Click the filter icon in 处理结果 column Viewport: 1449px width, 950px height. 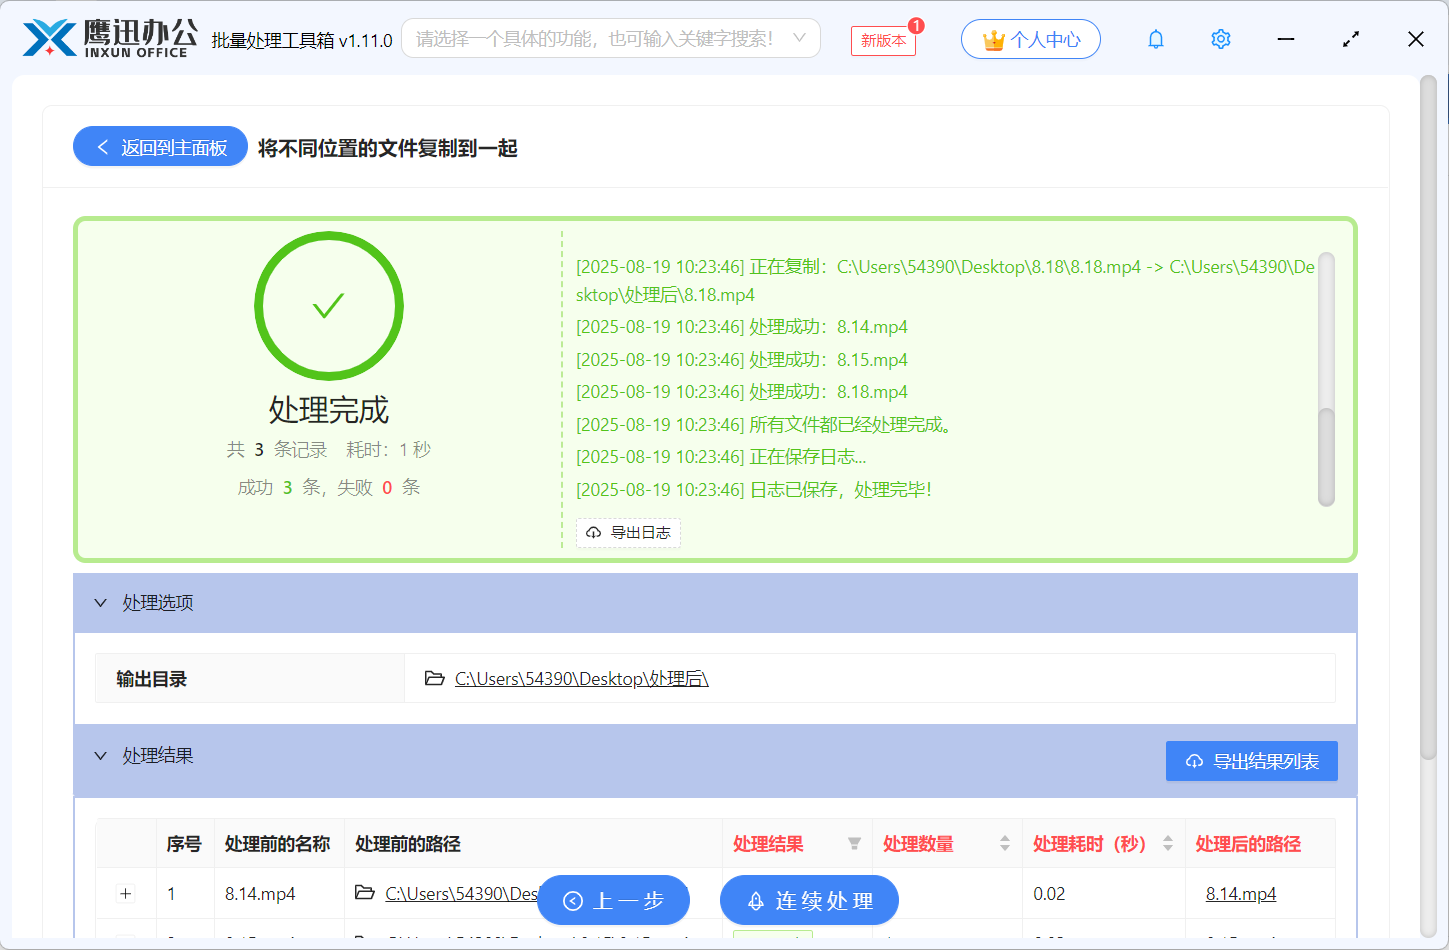pos(854,844)
